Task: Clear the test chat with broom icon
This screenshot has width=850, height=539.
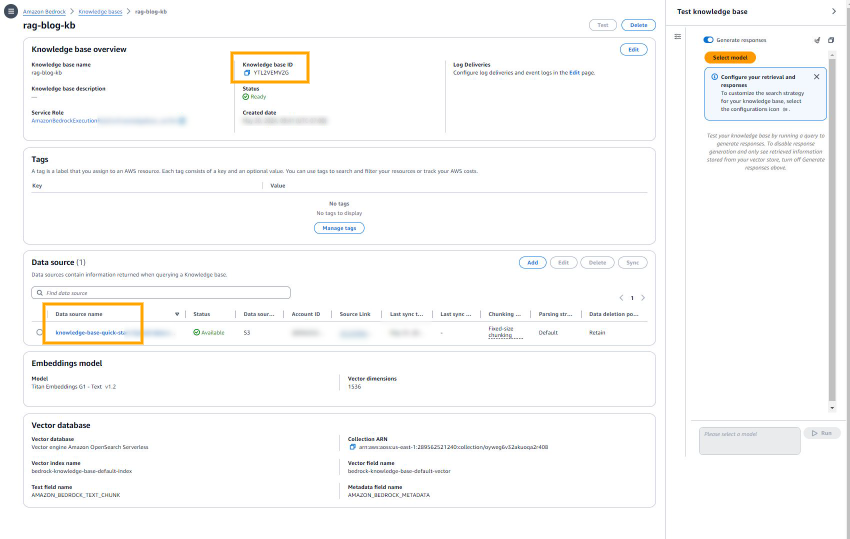Action: pyautogui.click(x=817, y=40)
